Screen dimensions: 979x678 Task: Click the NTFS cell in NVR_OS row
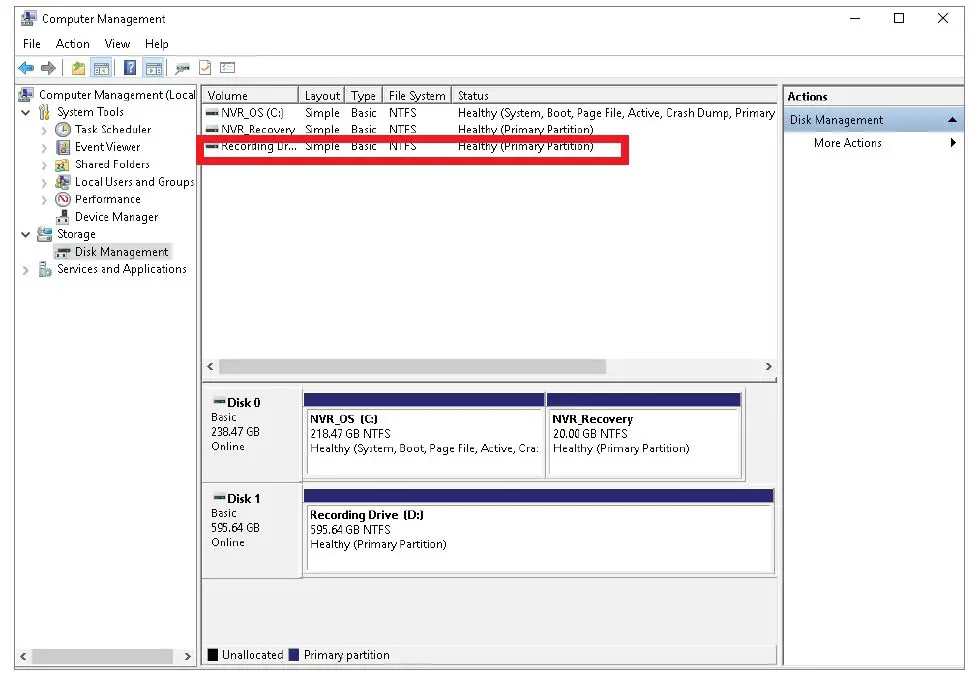click(x=403, y=113)
